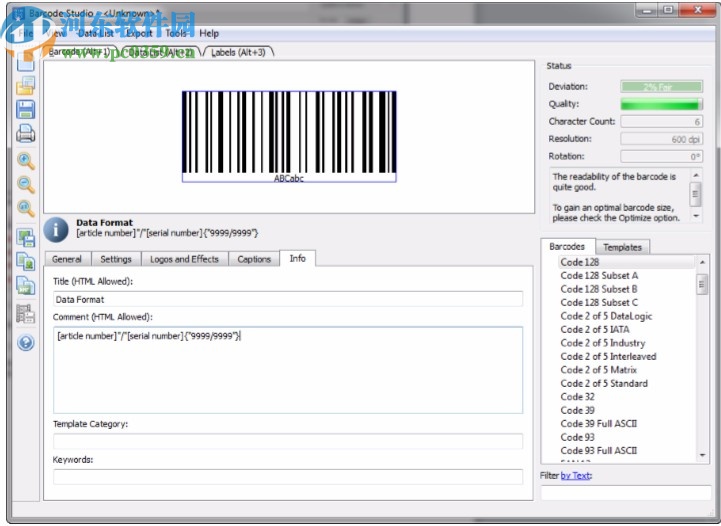This screenshot has width=721, height=526.
Task: Select Code 2 of 5 DataLogic
Action: pos(607,316)
